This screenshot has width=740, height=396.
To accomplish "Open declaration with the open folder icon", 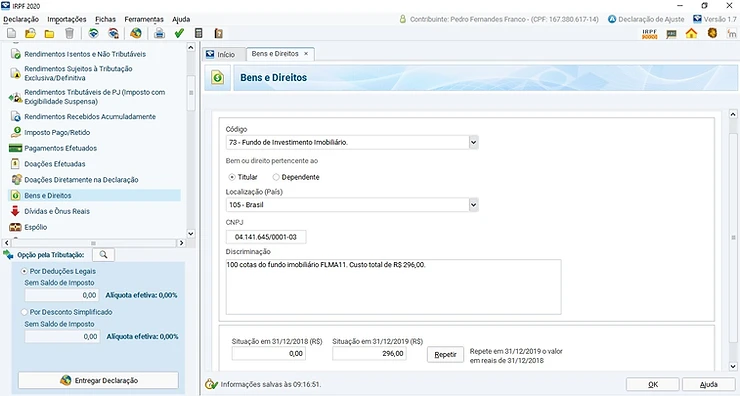I will tap(30, 34).
